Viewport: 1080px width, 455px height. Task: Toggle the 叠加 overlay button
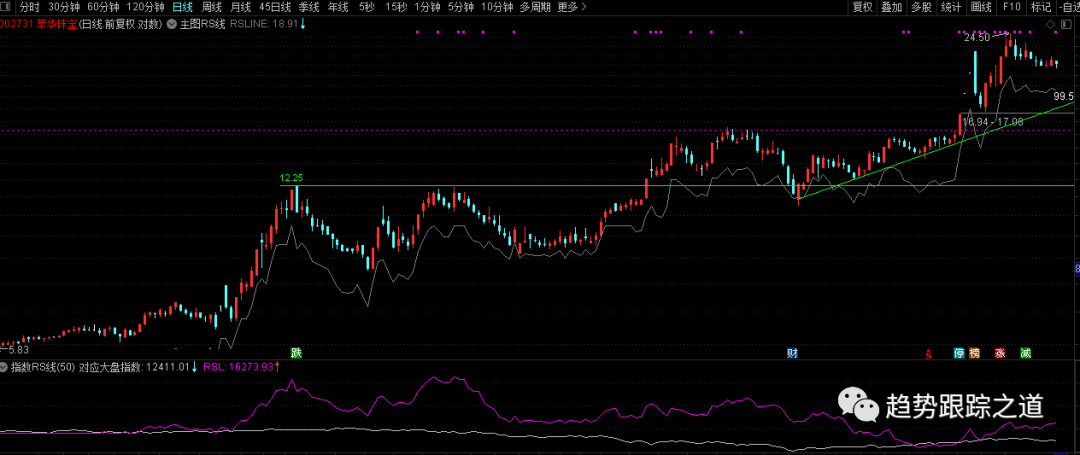tap(892, 7)
